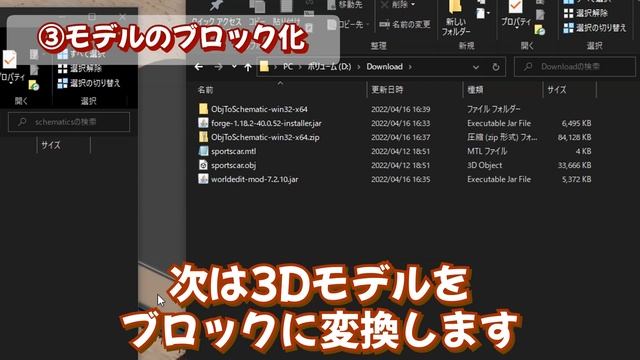Go up one folder level
This screenshot has width=640, height=360.
click(x=248, y=67)
